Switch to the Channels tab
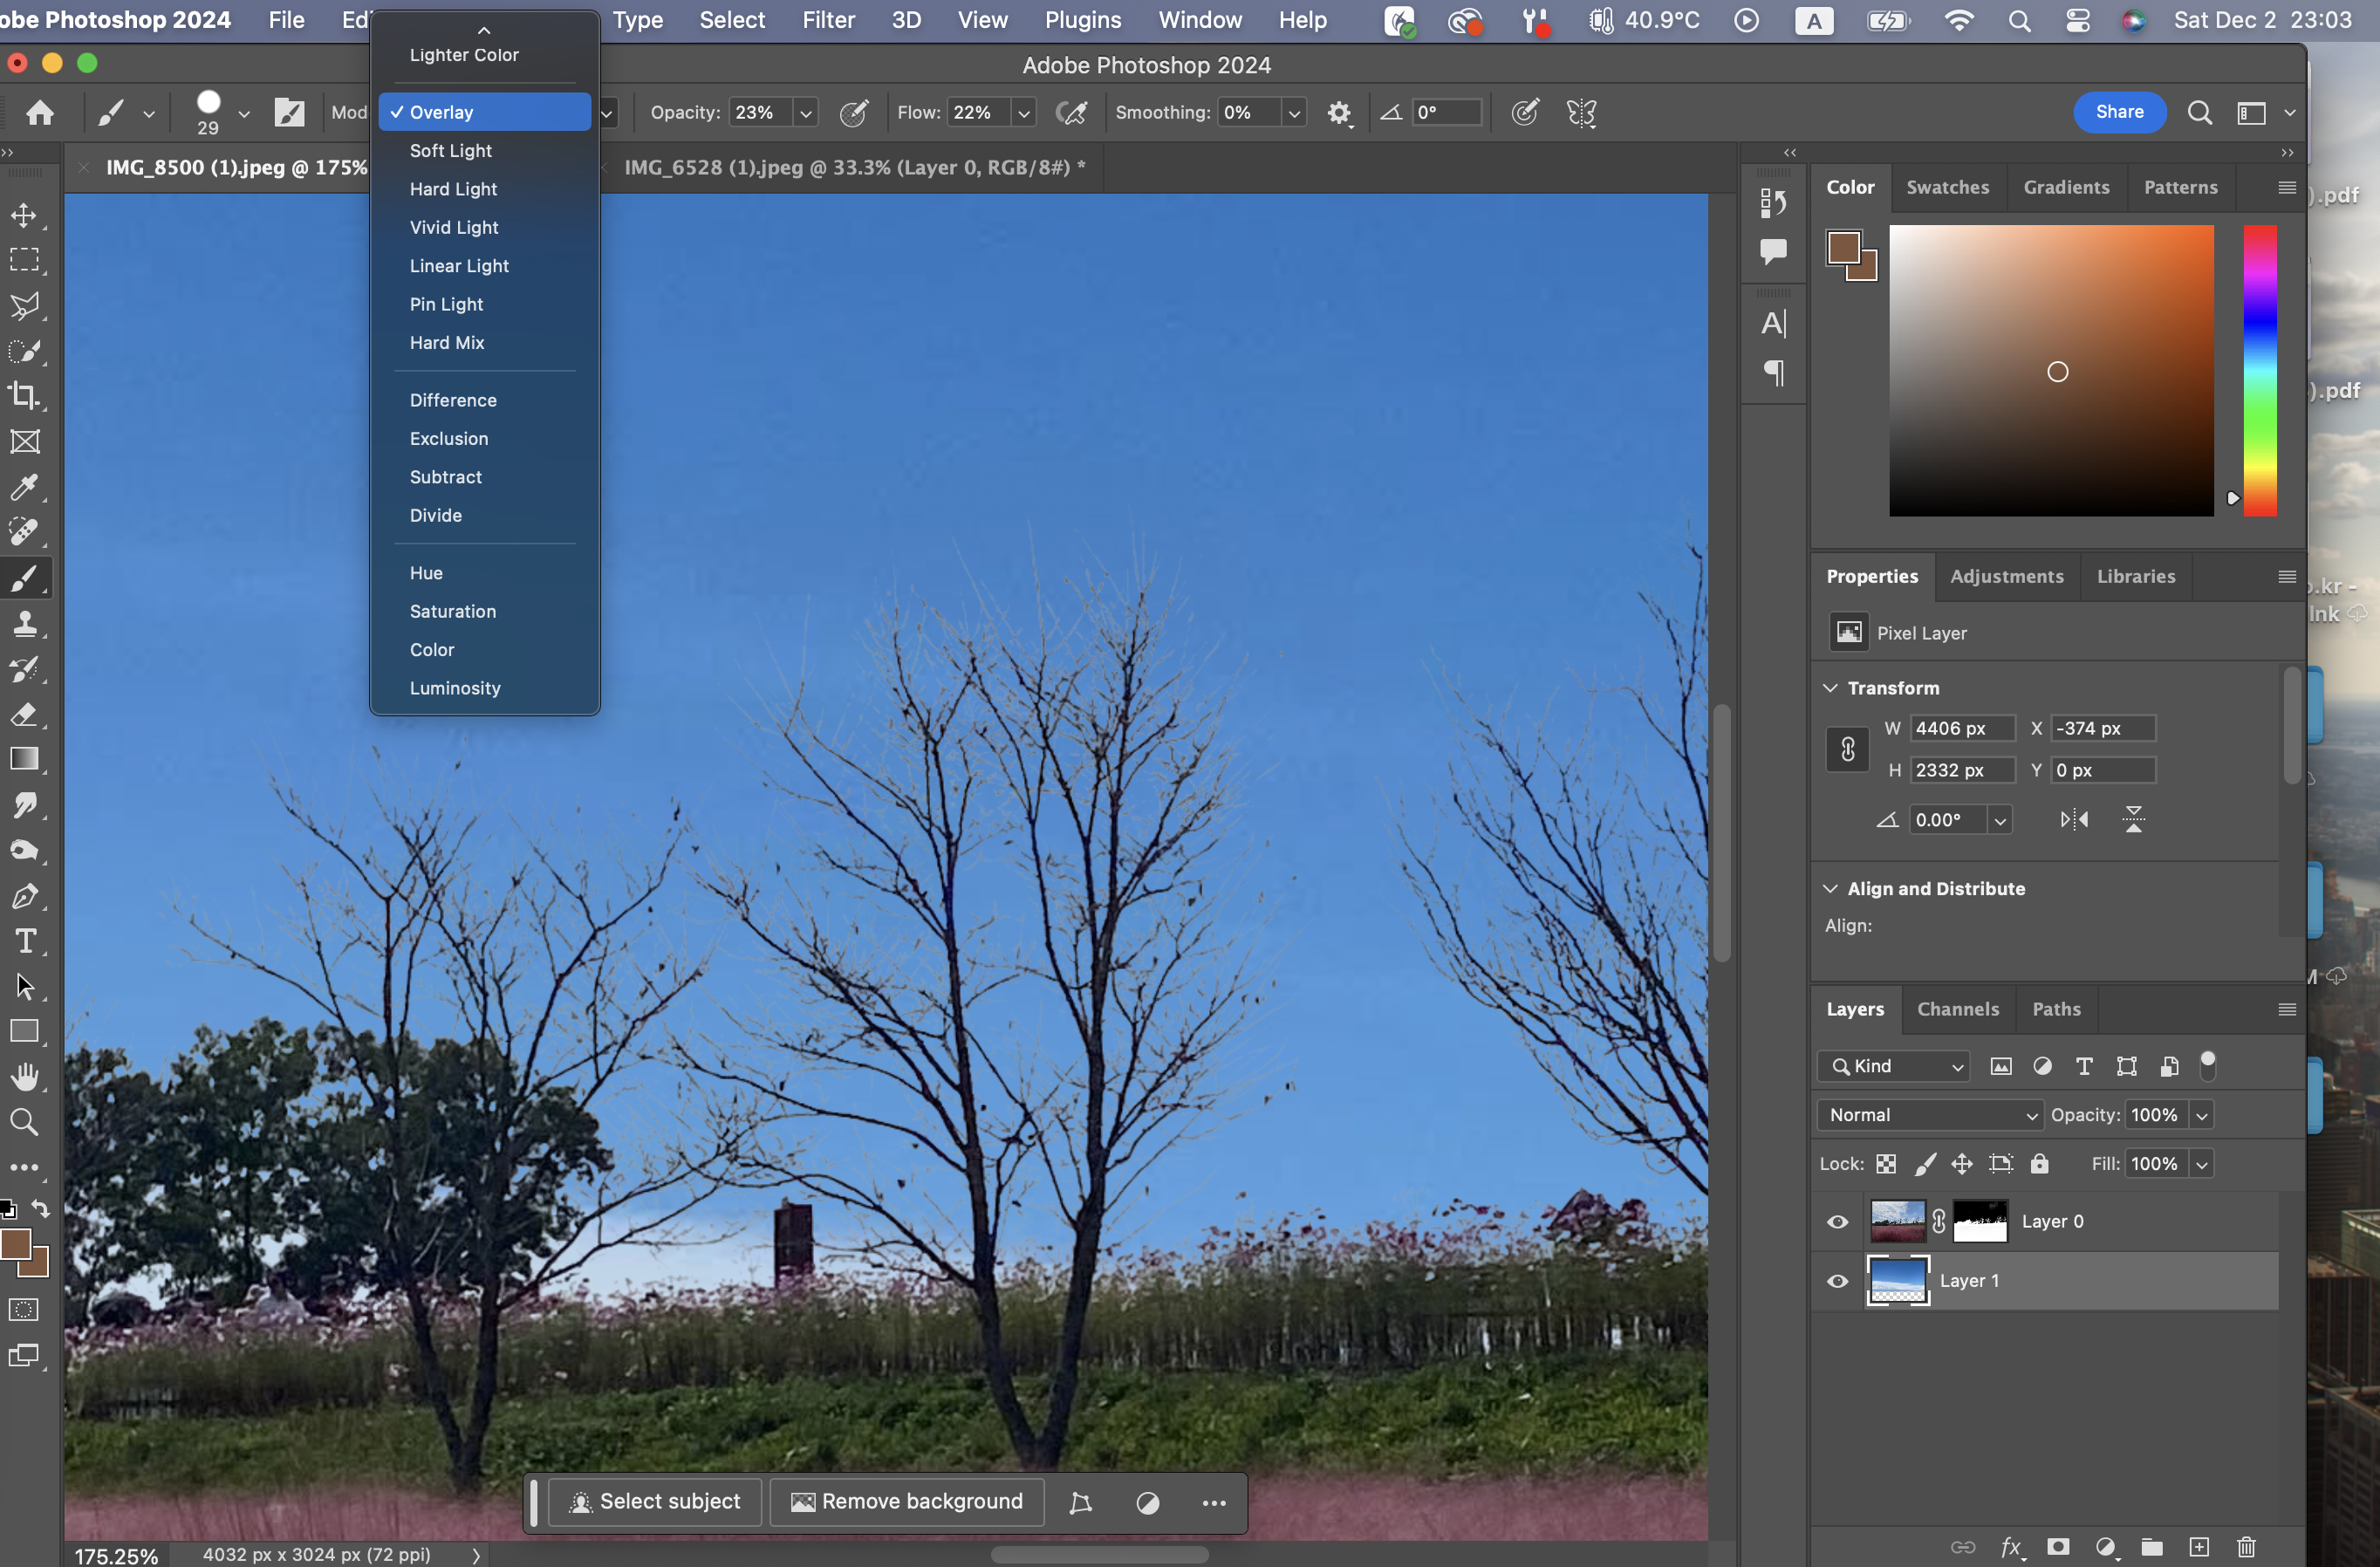Viewport: 2380px width, 1567px height. click(1957, 1009)
